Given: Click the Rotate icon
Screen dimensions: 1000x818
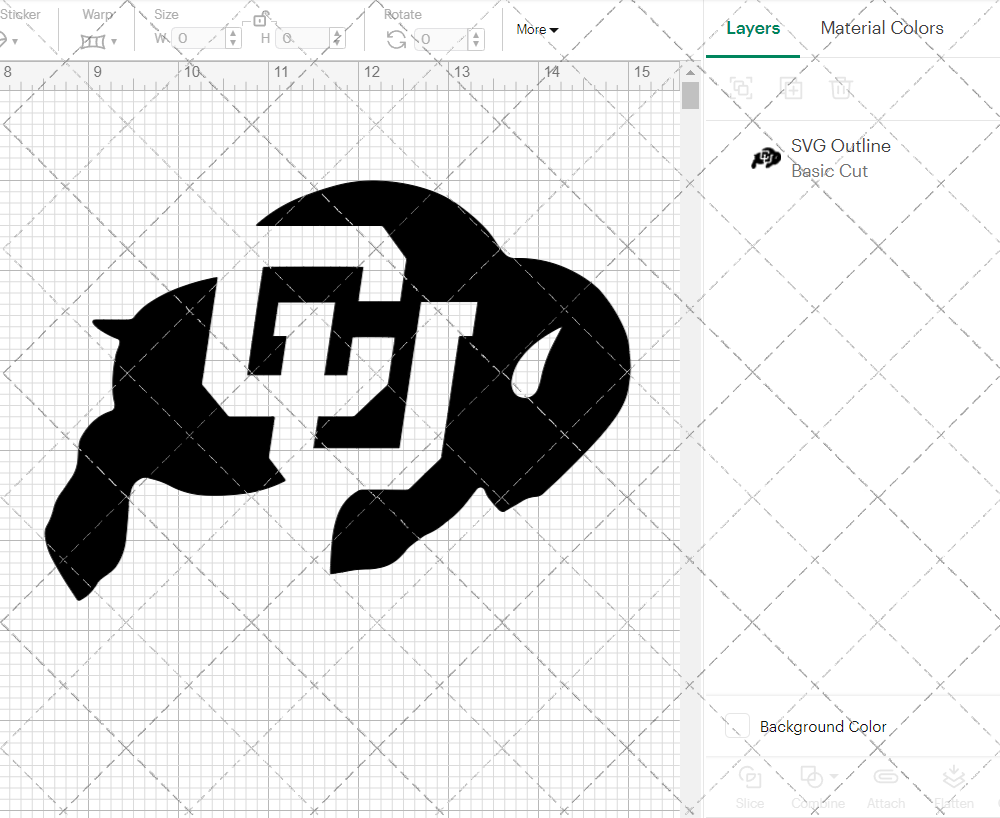Looking at the screenshot, I should click(397, 40).
